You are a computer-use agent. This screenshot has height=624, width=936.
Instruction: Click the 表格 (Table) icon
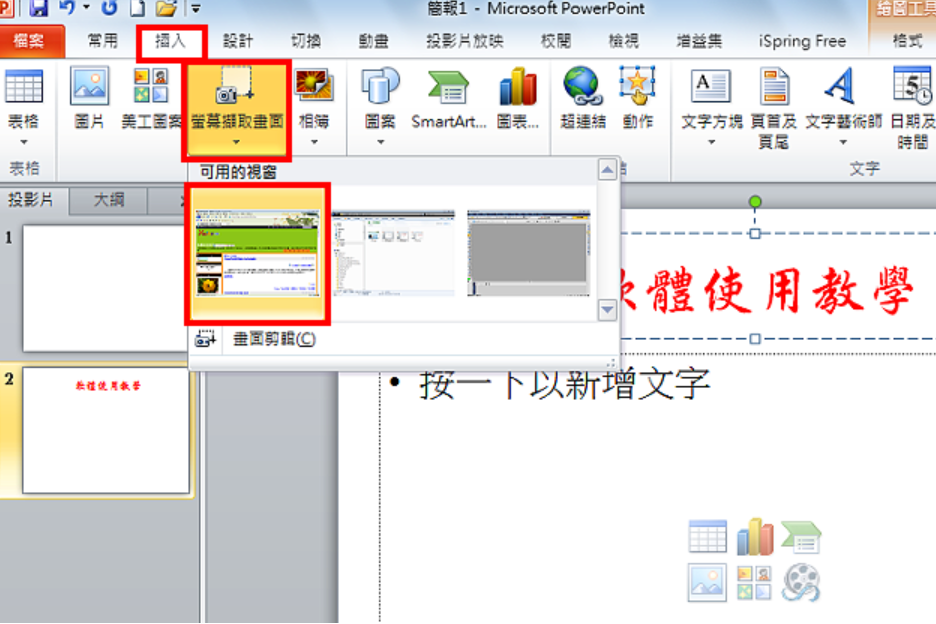24,87
